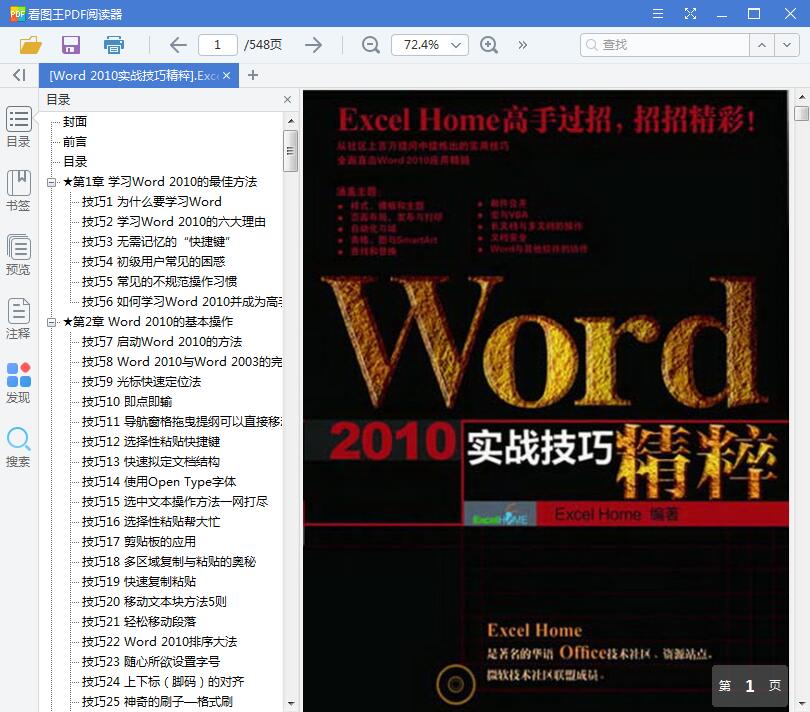Go to the next page arrow

pos(313,45)
